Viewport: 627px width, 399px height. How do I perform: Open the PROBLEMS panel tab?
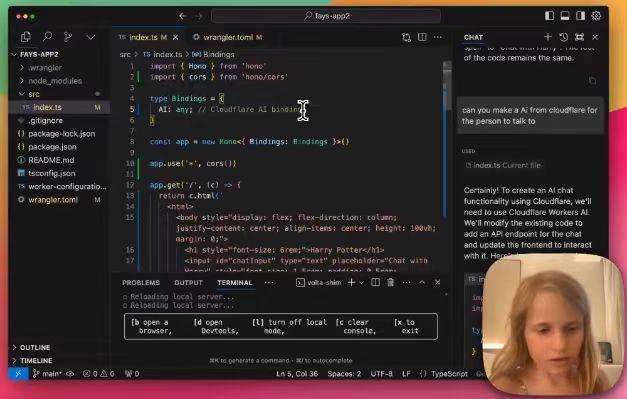141,283
